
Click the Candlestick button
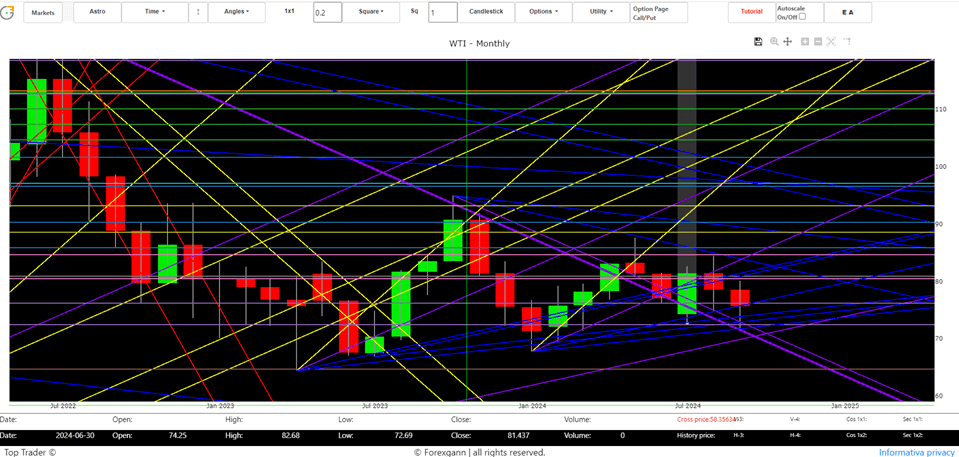click(486, 12)
